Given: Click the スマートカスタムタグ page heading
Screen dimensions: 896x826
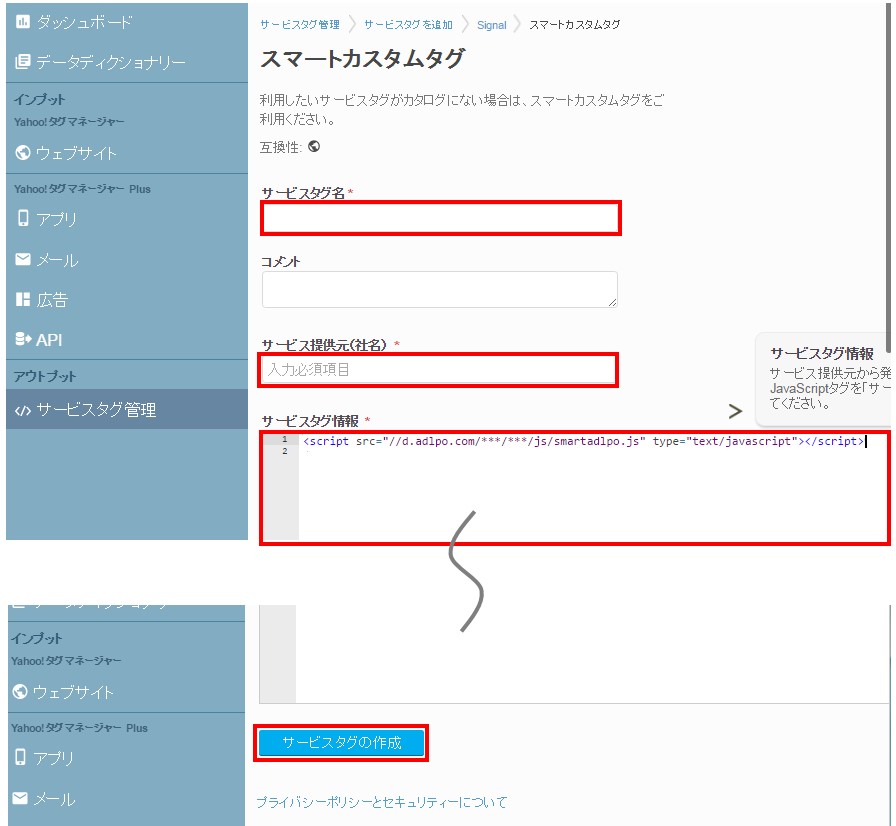Looking at the screenshot, I should 363,59.
